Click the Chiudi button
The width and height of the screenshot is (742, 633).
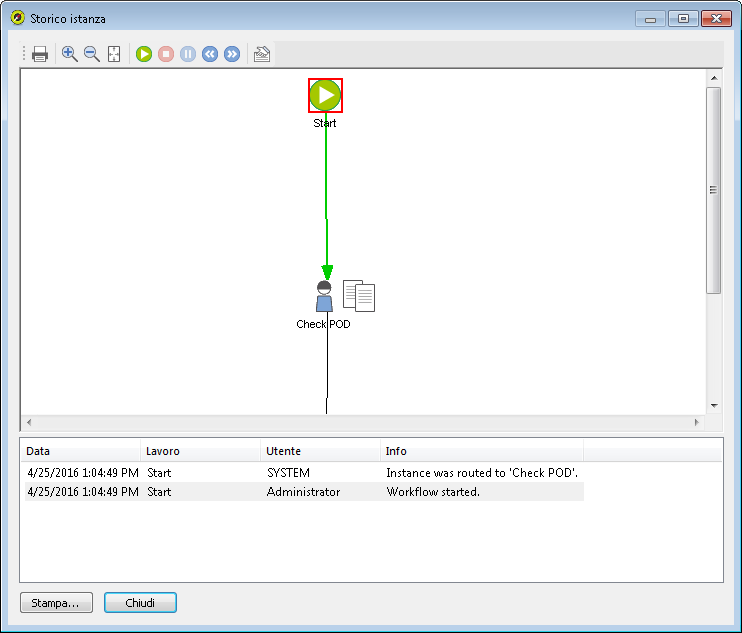(140, 603)
